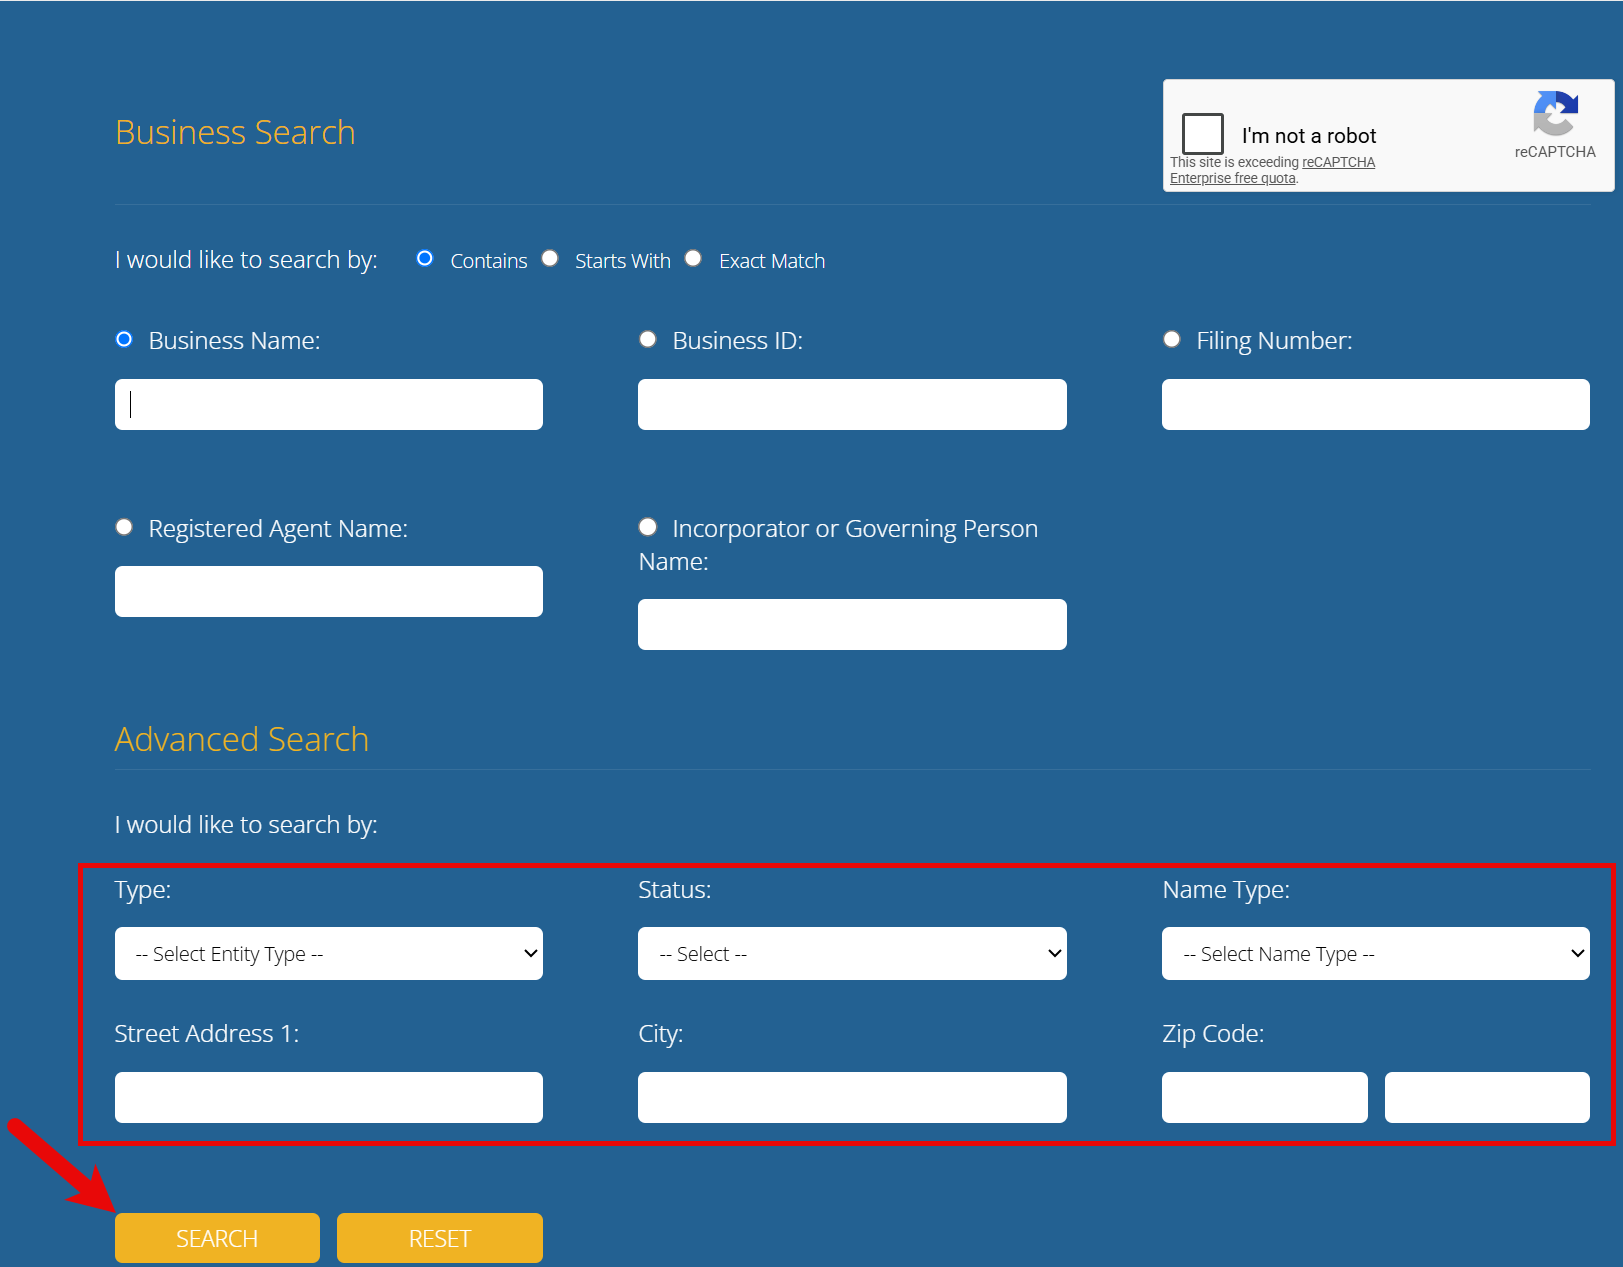This screenshot has width=1623, height=1267.
Task: Click the reCAPTCHA logo icon
Action: point(1555,113)
